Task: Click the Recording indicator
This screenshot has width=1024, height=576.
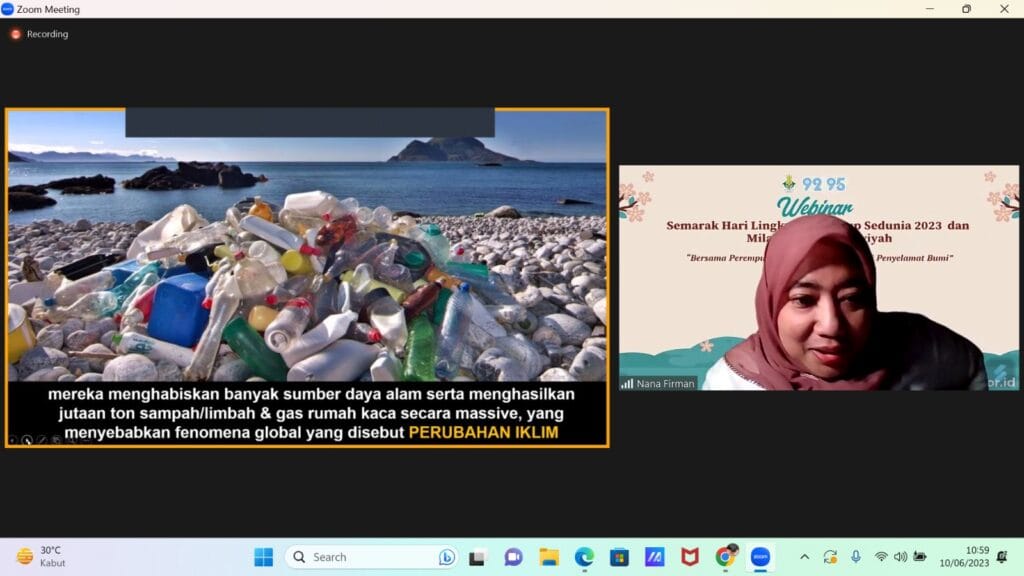Action: pyautogui.click(x=40, y=34)
